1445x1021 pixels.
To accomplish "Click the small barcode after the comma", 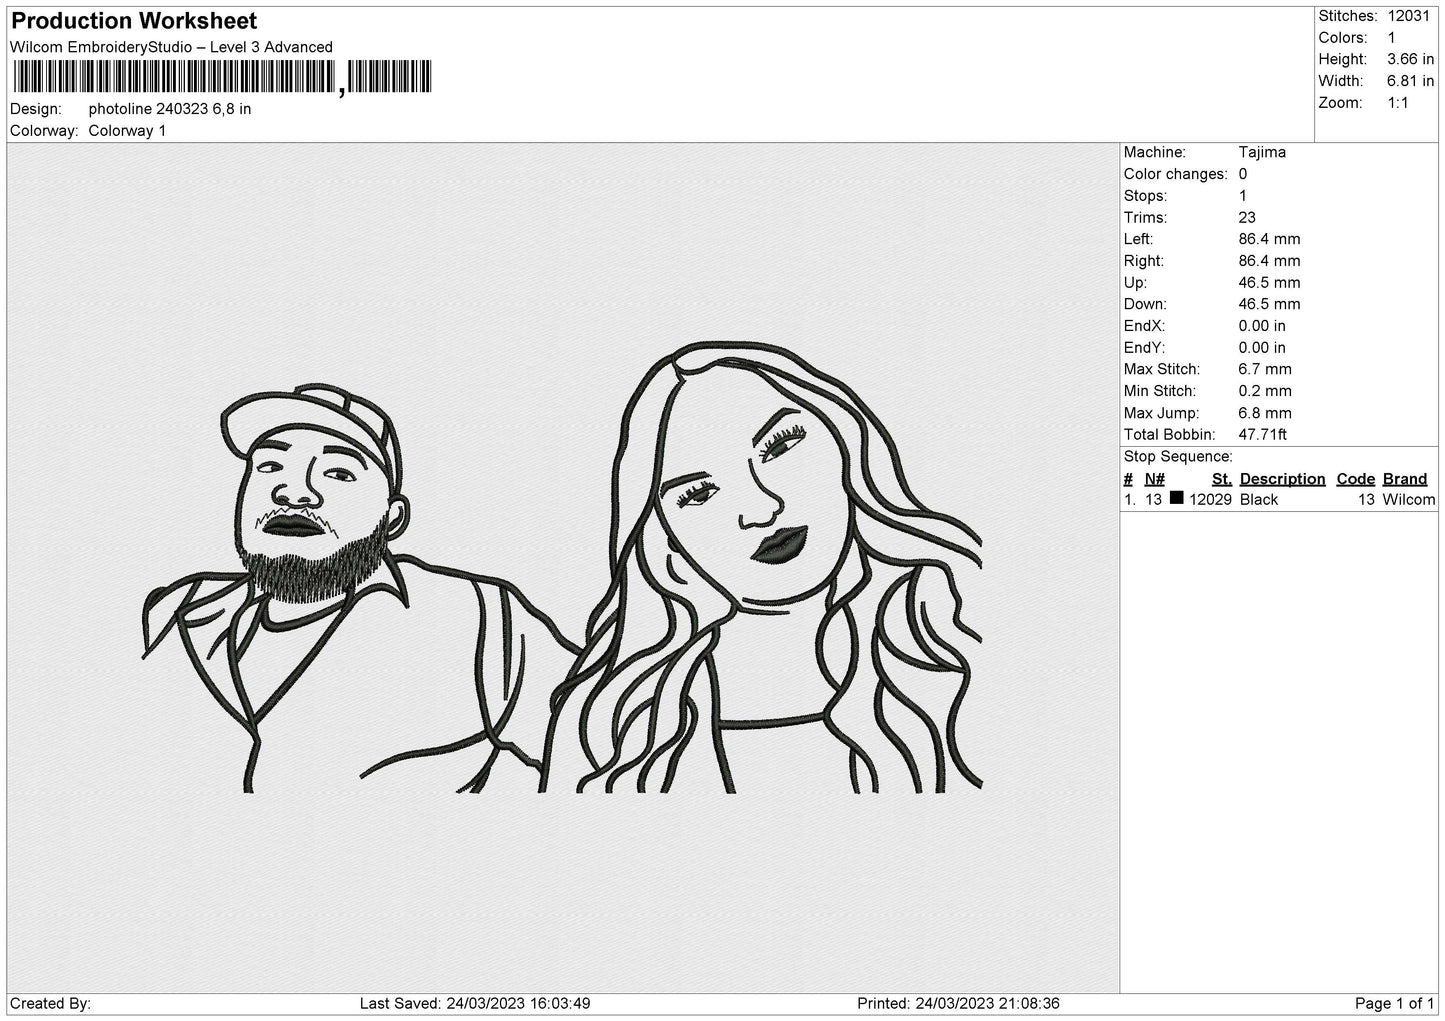I will pyautogui.click(x=390, y=77).
